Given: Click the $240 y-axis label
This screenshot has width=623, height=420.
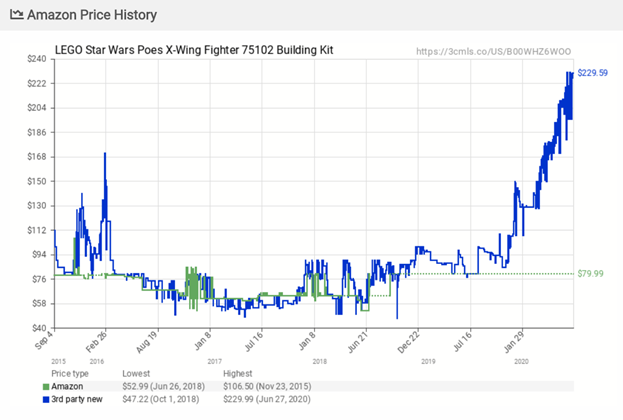Looking at the screenshot, I should [37, 59].
